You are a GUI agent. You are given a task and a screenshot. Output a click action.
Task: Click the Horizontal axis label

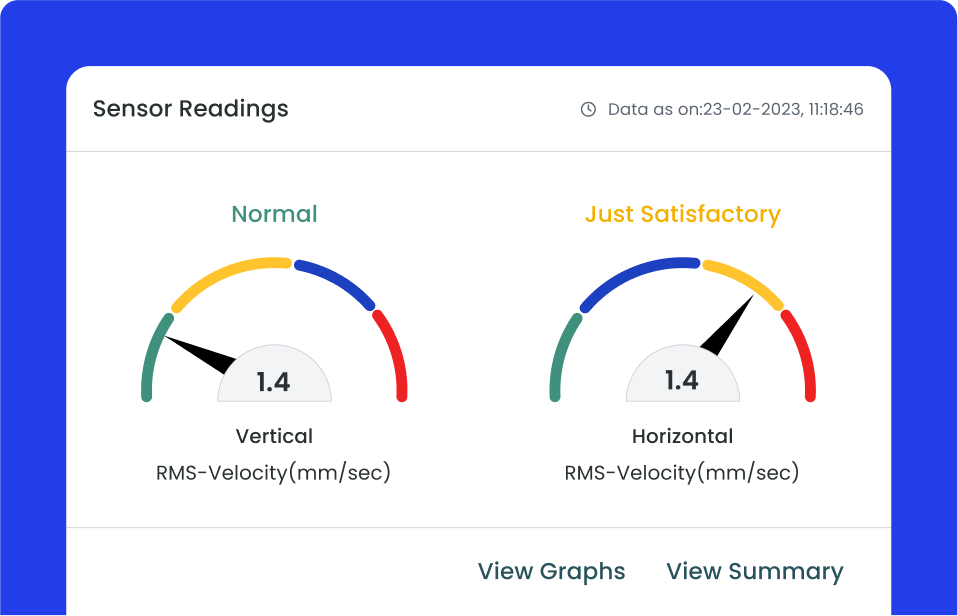tap(683, 436)
